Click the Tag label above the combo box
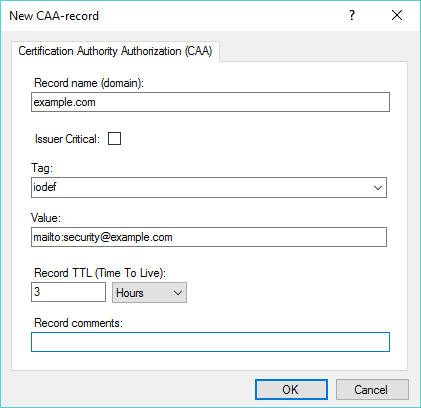This screenshot has height=408, width=421. point(42,168)
